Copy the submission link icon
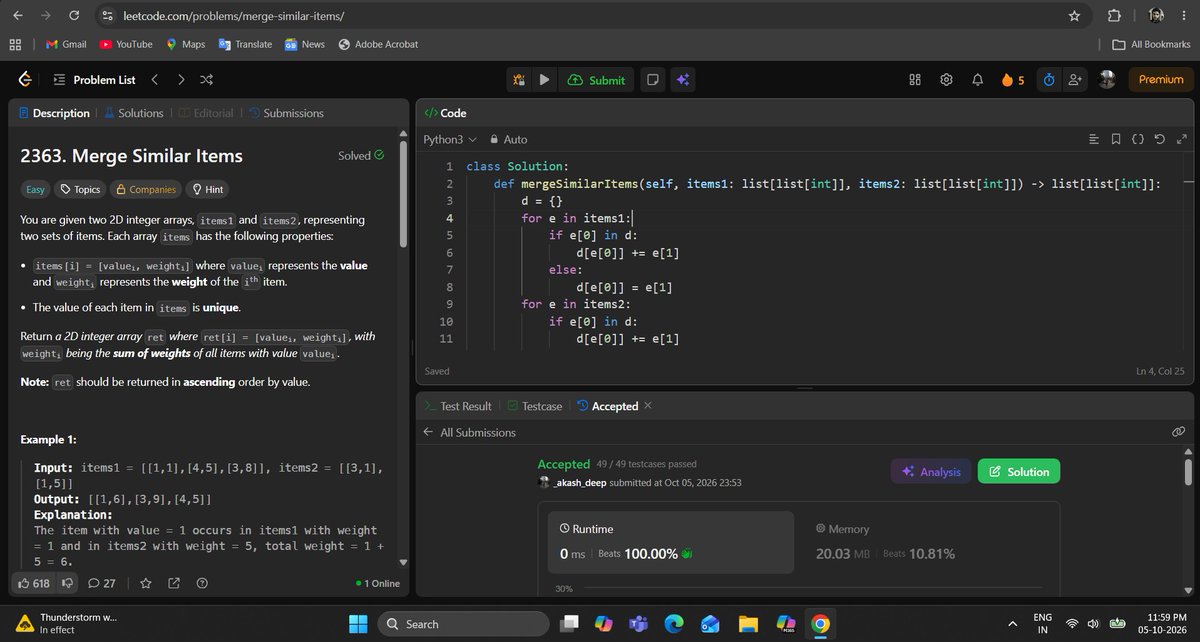 click(1178, 432)
